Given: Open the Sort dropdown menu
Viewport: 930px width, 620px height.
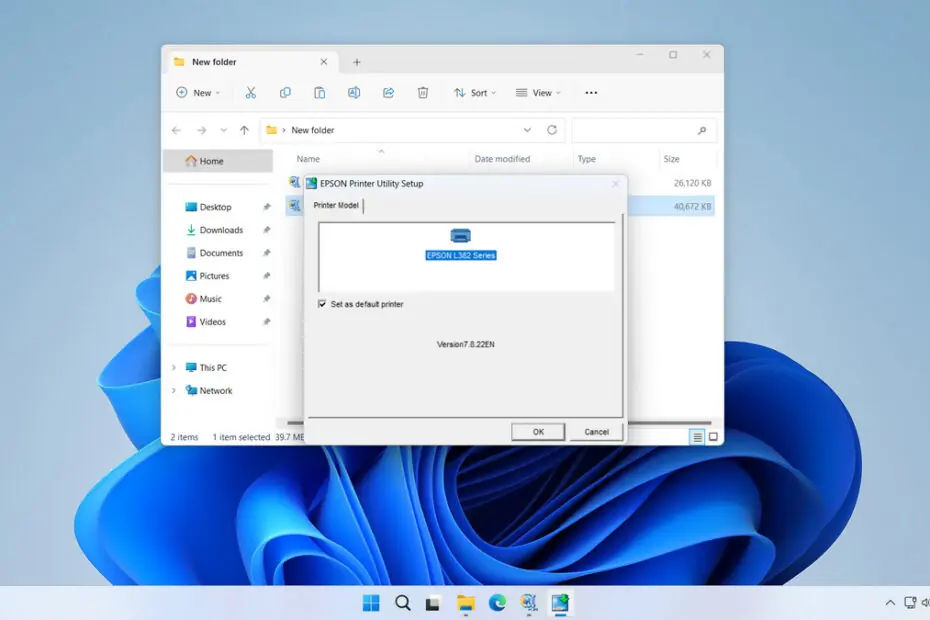Looking at the screenshot, I should pyautogui.click(x=474, y=93).
